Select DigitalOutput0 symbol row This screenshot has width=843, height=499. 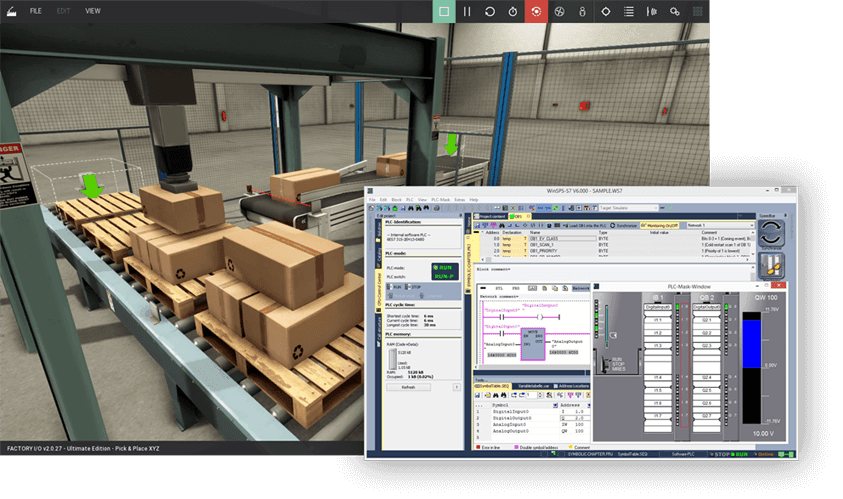coord(532,418)
